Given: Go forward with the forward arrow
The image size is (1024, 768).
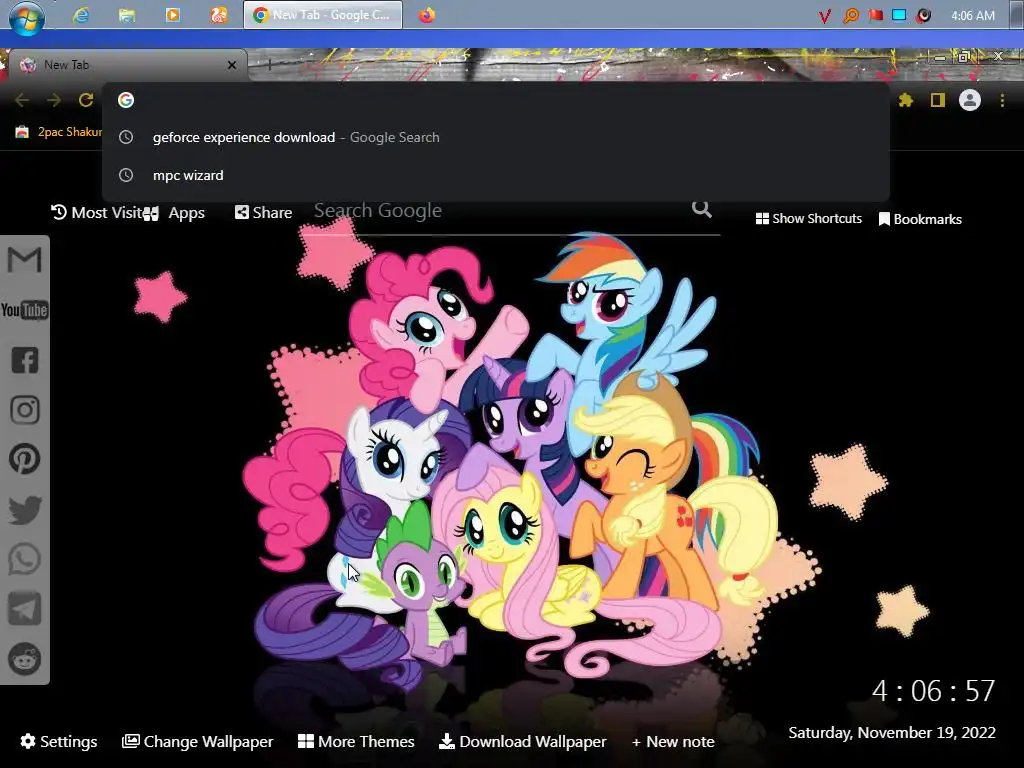Looking at the screenshot, I should coord(54,100).
